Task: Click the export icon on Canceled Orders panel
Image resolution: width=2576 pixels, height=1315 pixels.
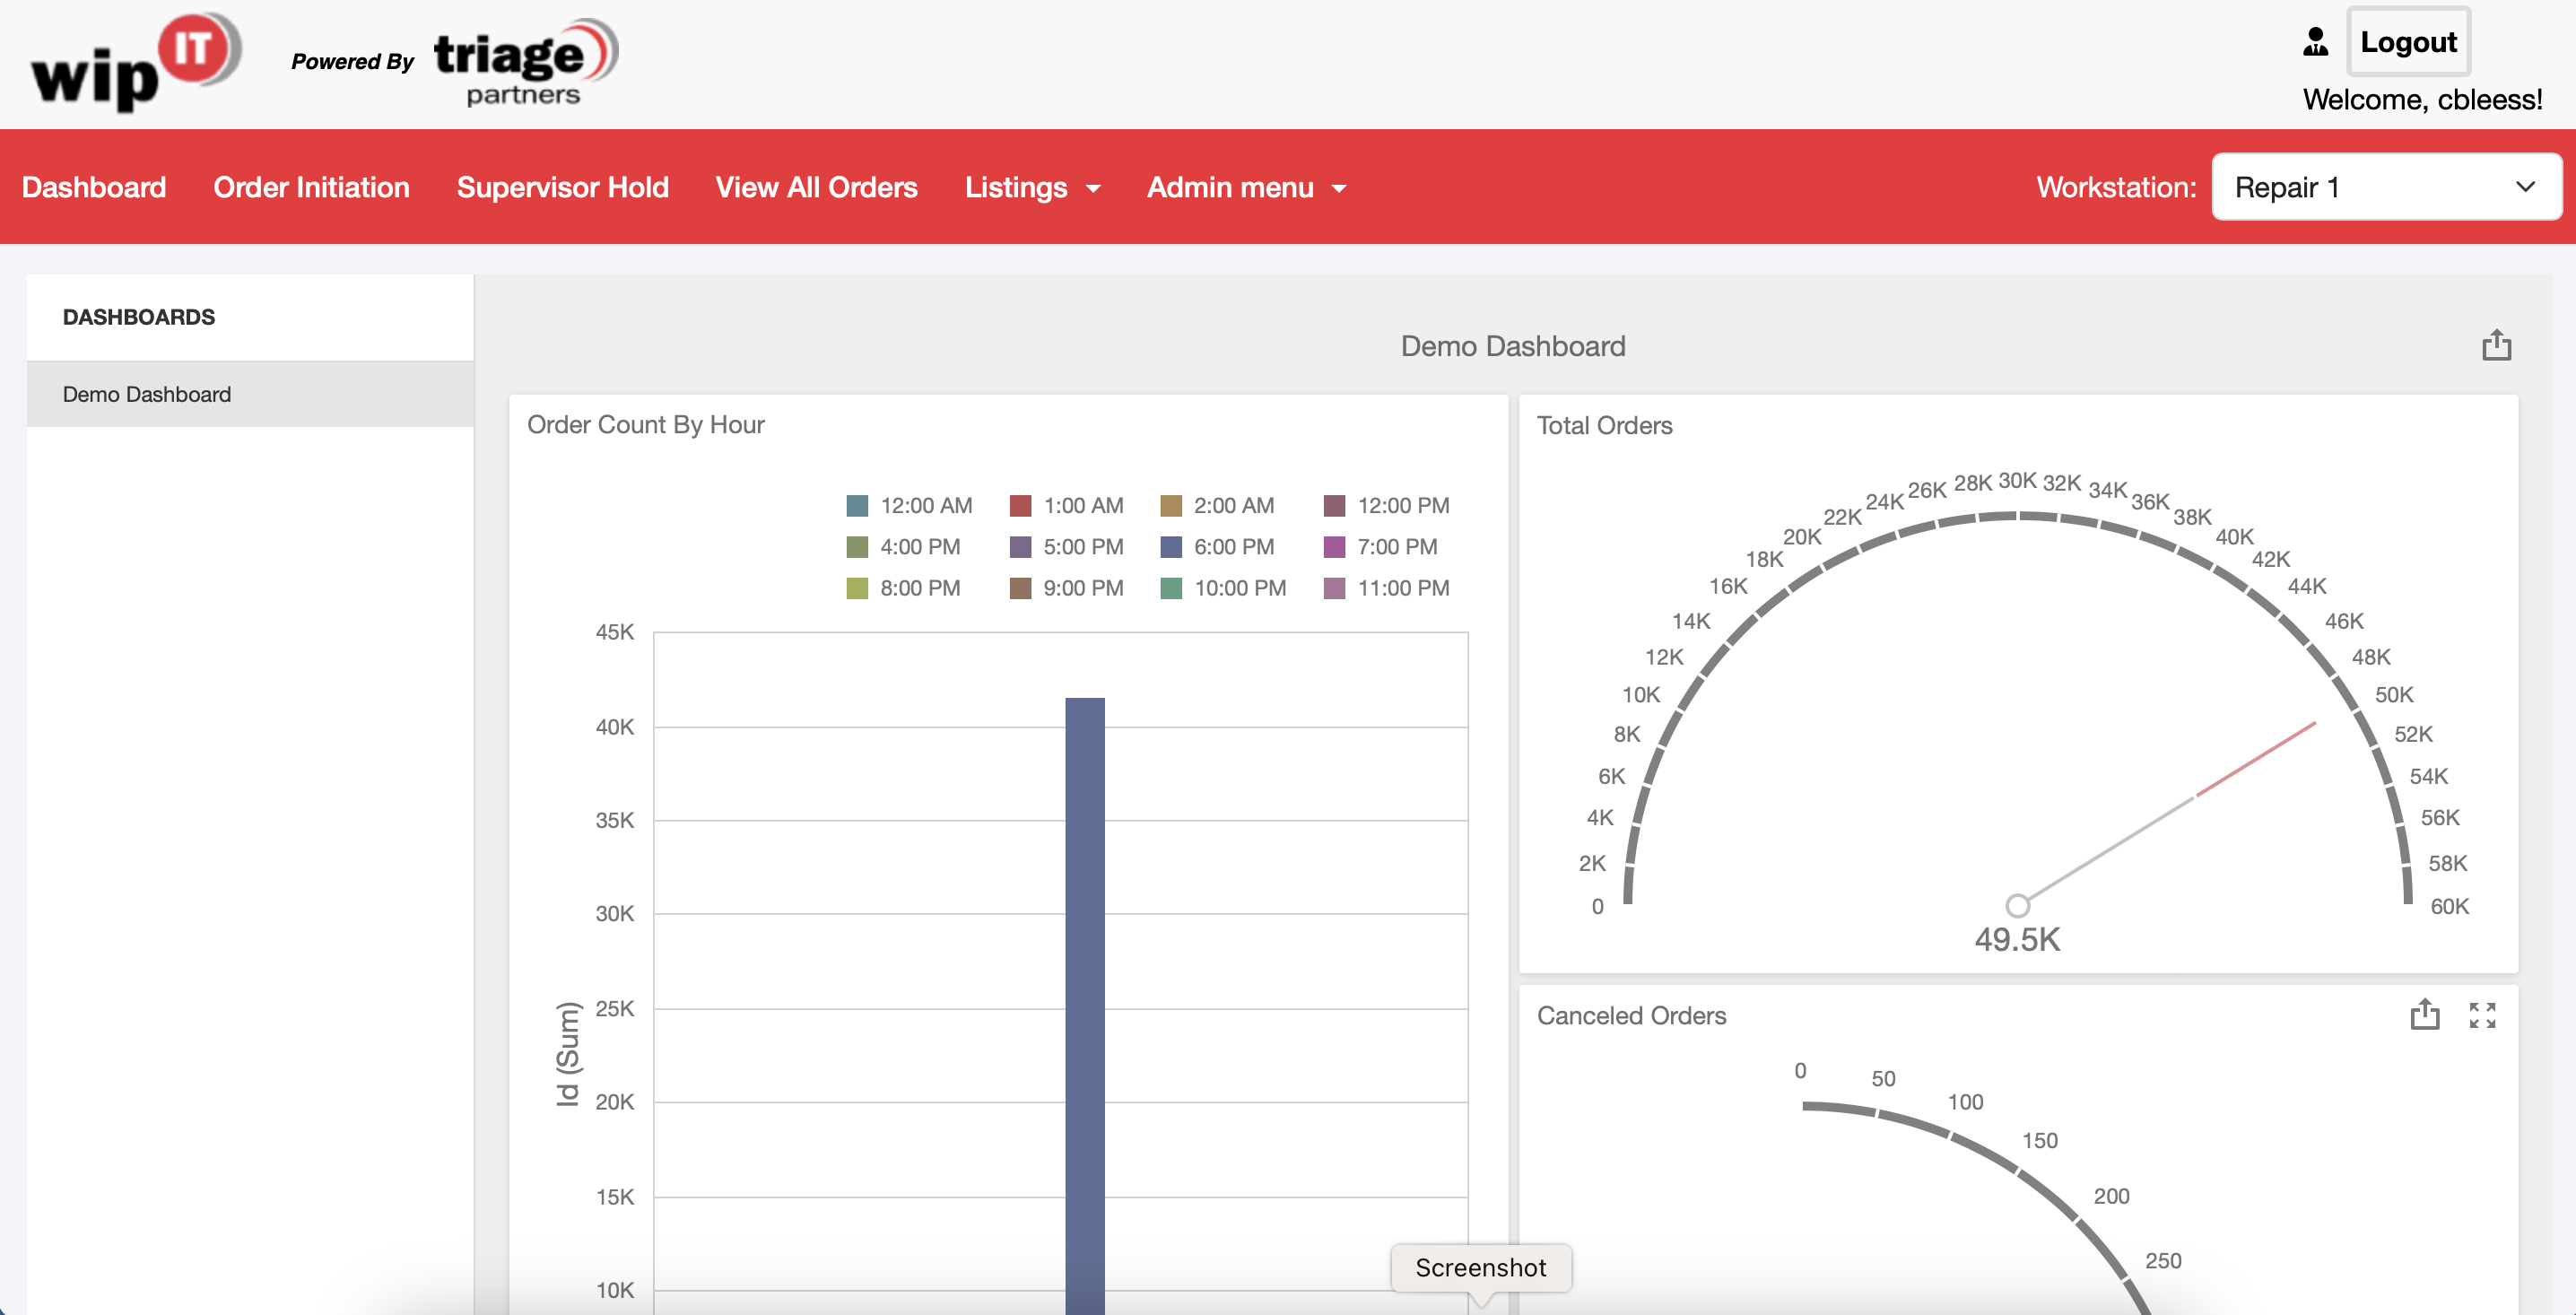Action: pos(2424,1015)
